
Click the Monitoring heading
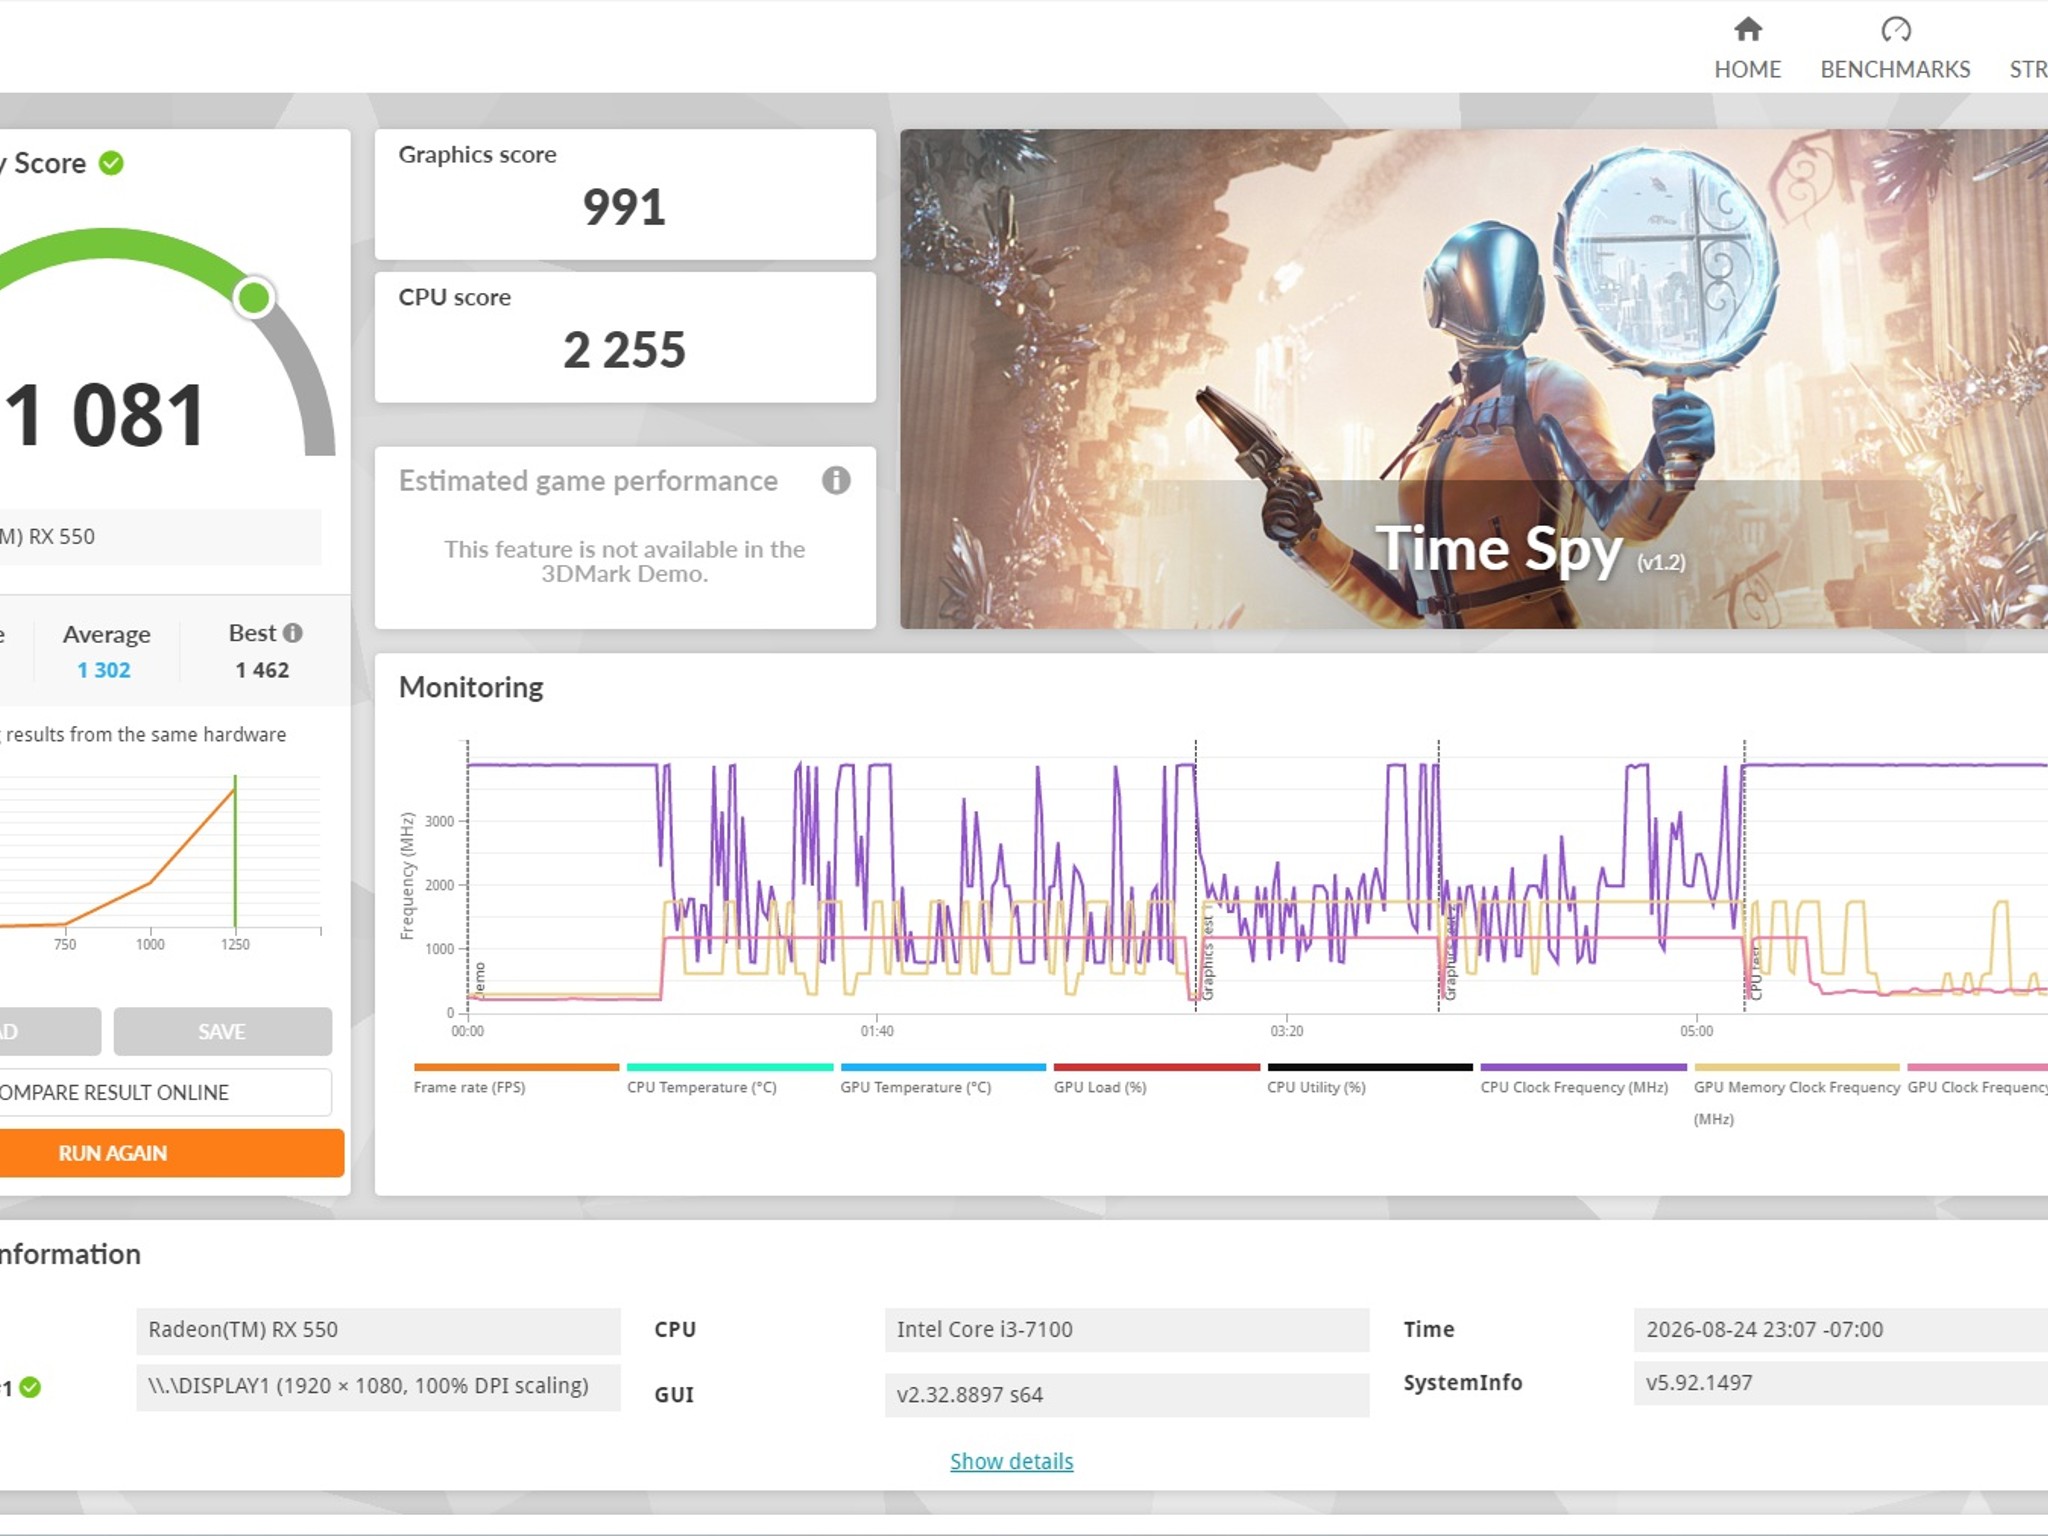coord(471,687)
